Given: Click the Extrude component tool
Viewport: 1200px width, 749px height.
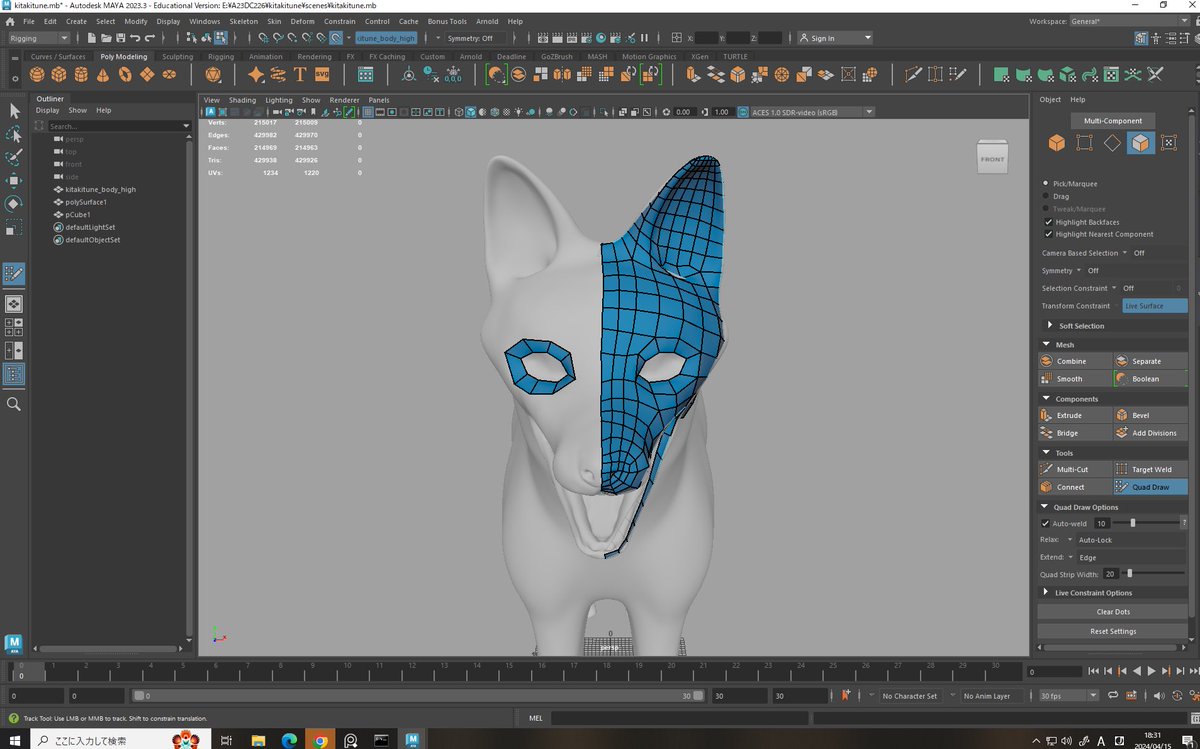Looking at the screenshot, I should (x=1074, y=415).
